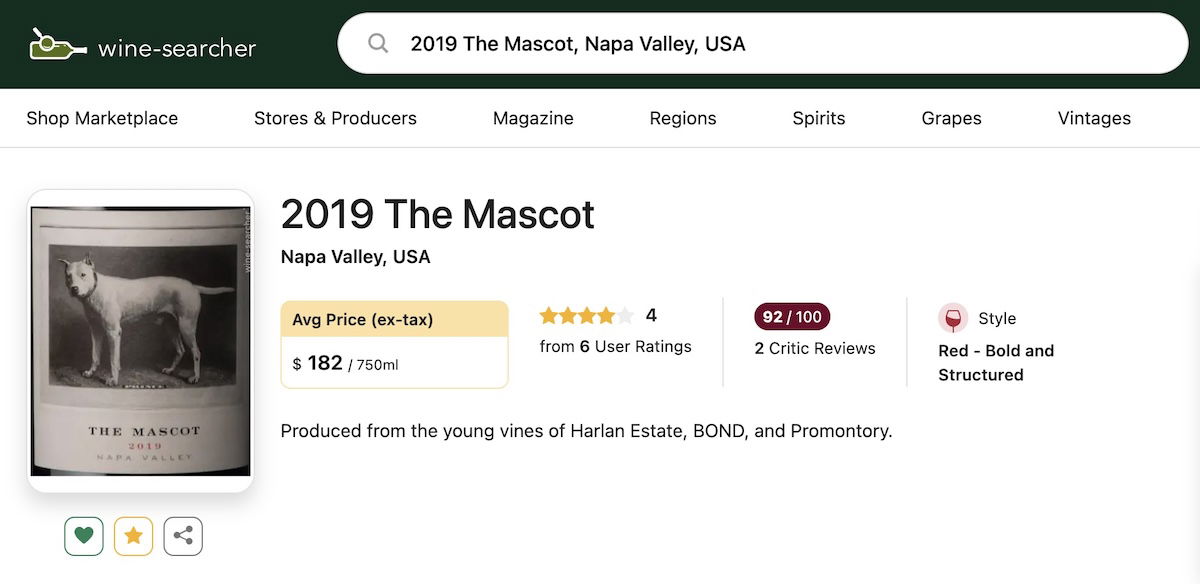Click the wine-searcher logo icon
This screenshot has height=584, width=1200.
click(x=57, y=45)
